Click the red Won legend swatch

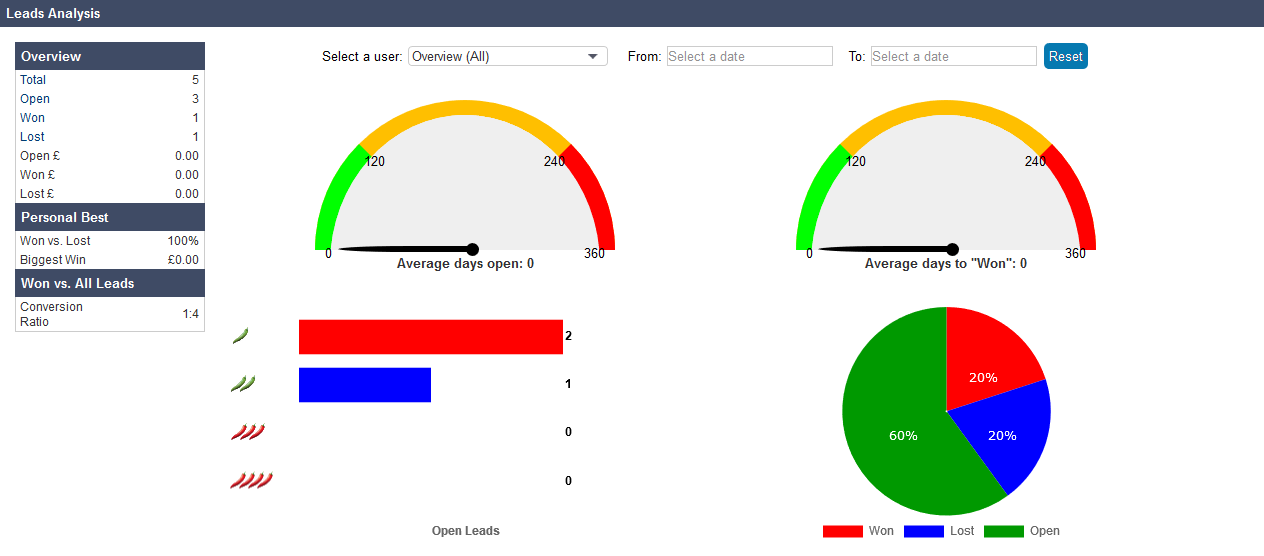pyautogui.click(x=842, y=531)
